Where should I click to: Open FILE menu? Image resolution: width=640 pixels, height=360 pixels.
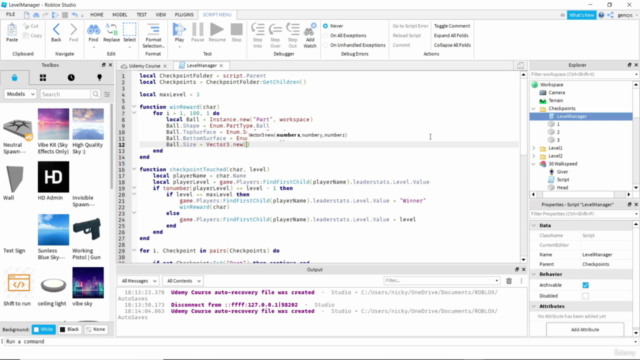[x=11, y=14]
